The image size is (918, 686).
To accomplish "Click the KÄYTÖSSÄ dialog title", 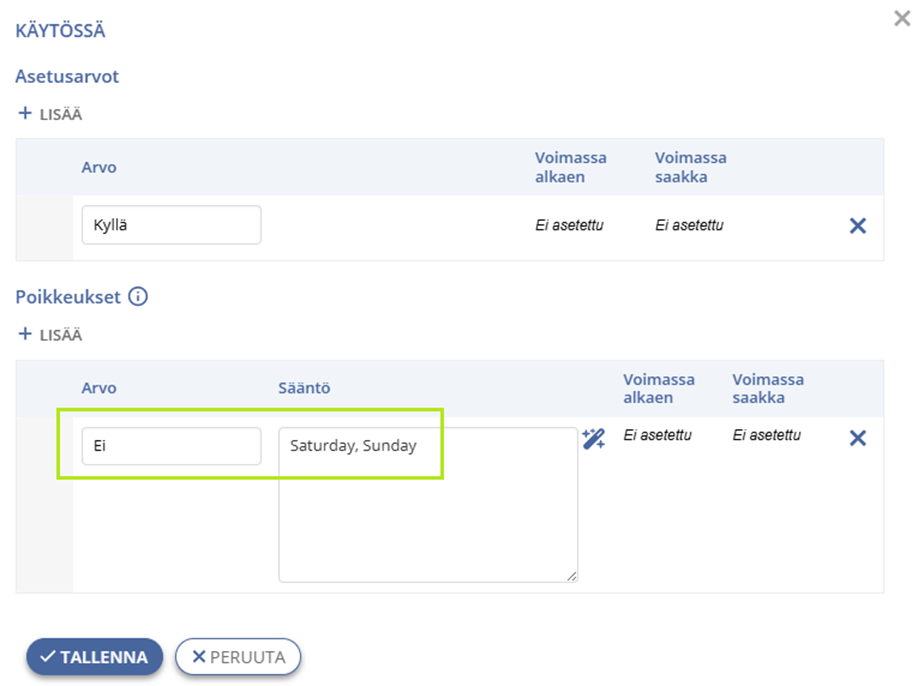I will click(60, 30).
